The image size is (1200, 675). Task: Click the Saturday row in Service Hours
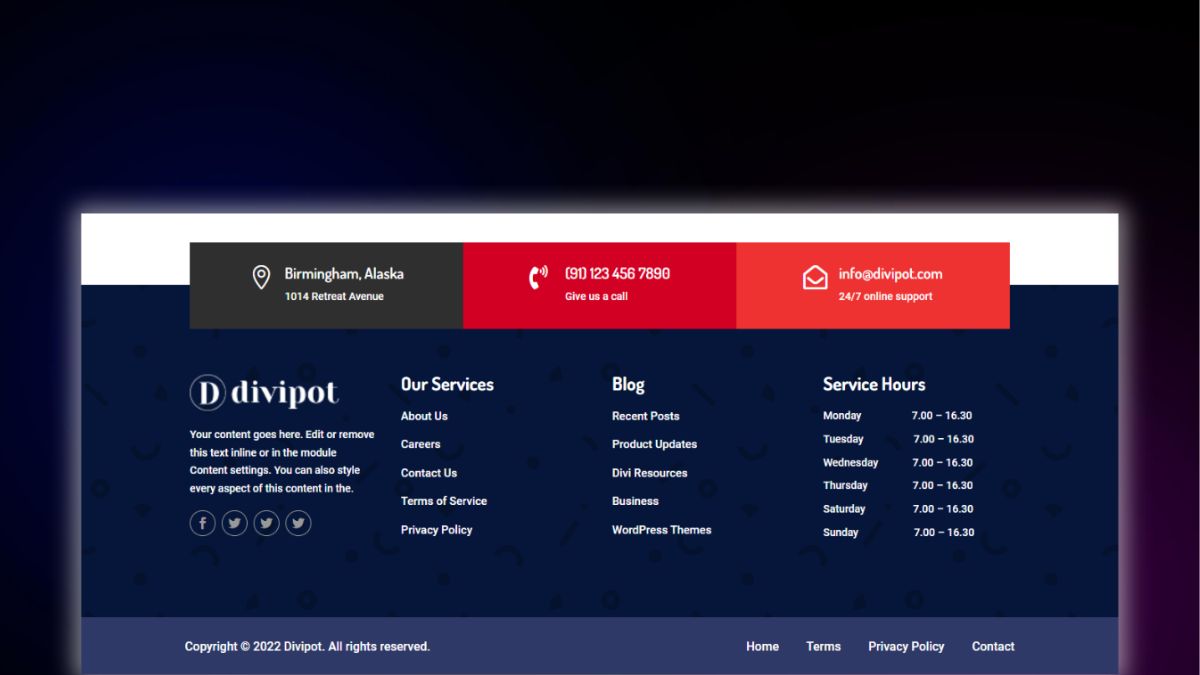[898, 509]
